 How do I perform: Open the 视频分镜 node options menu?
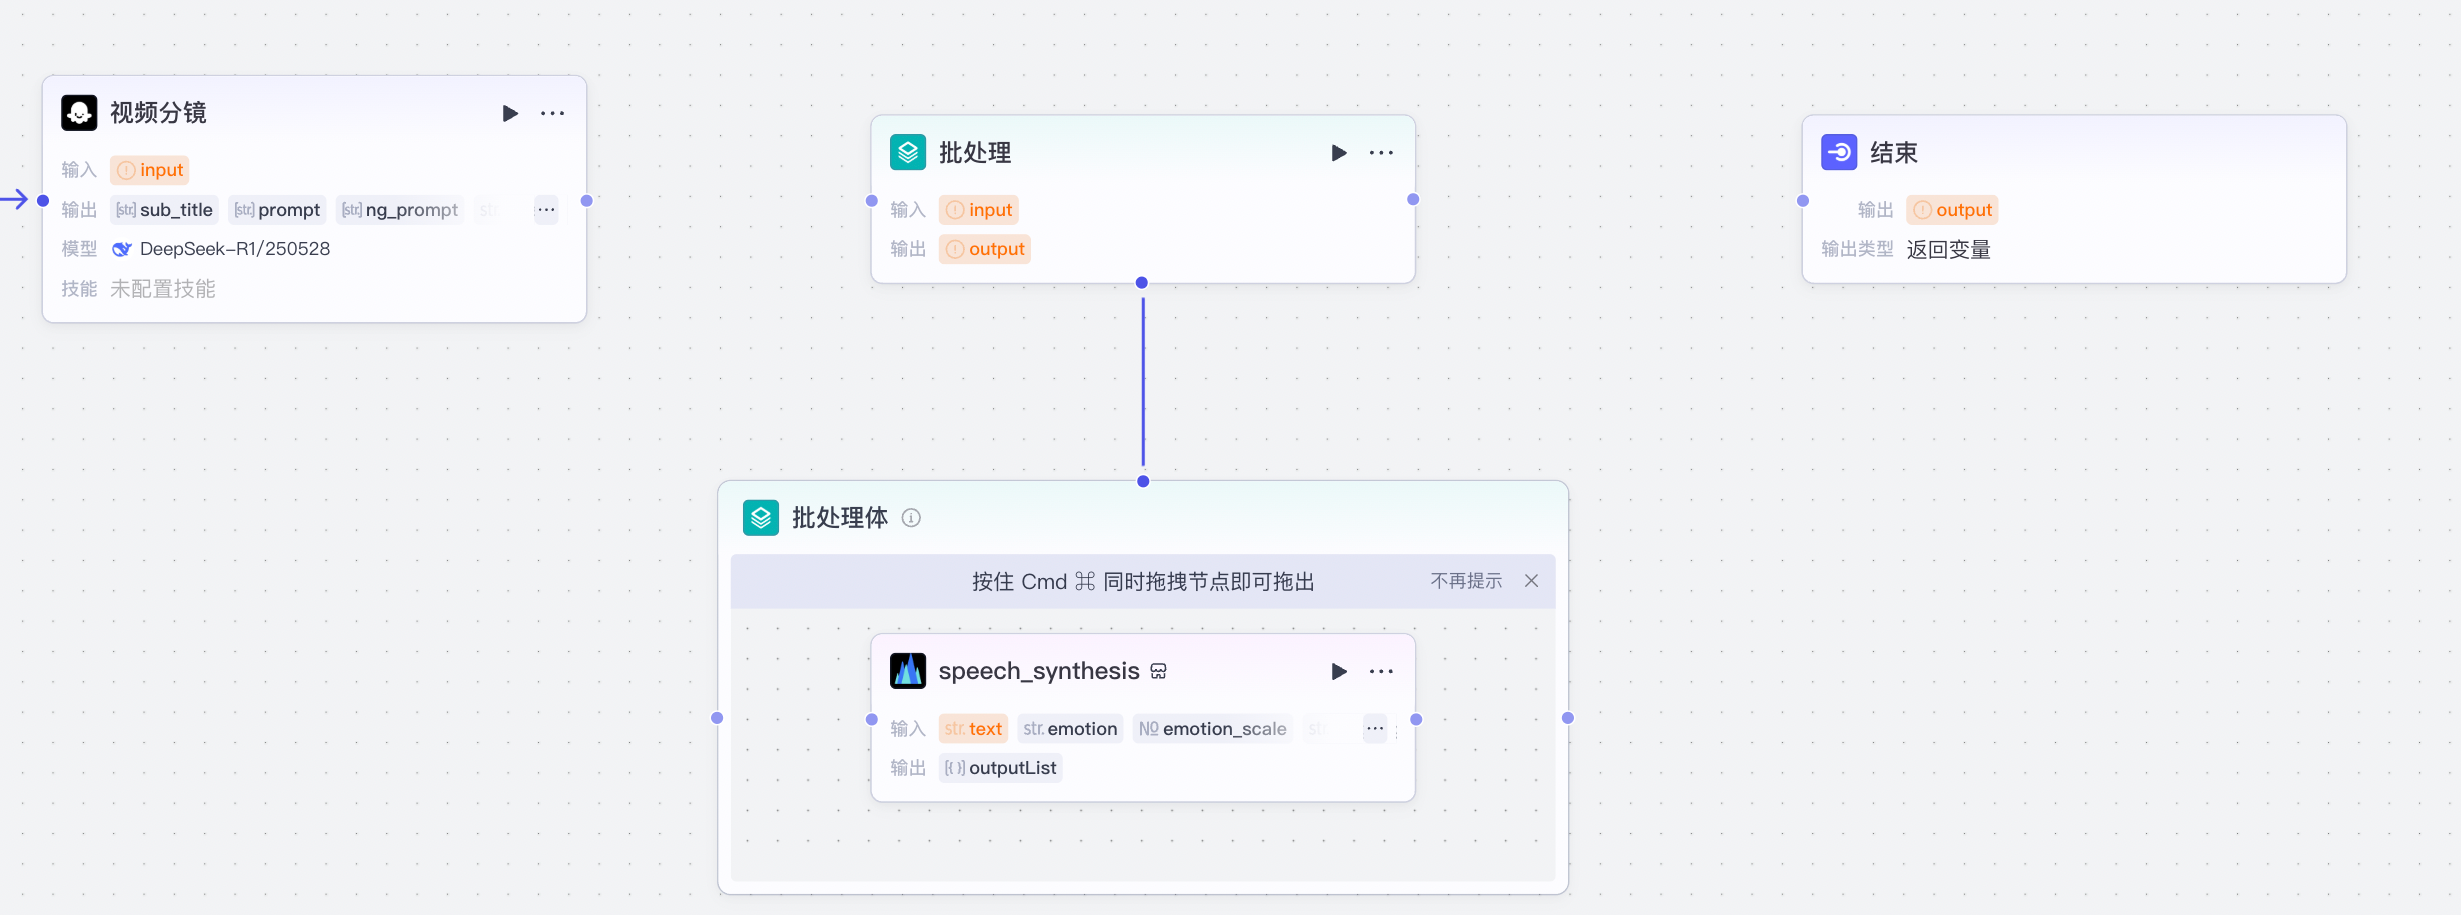(553, 113)
